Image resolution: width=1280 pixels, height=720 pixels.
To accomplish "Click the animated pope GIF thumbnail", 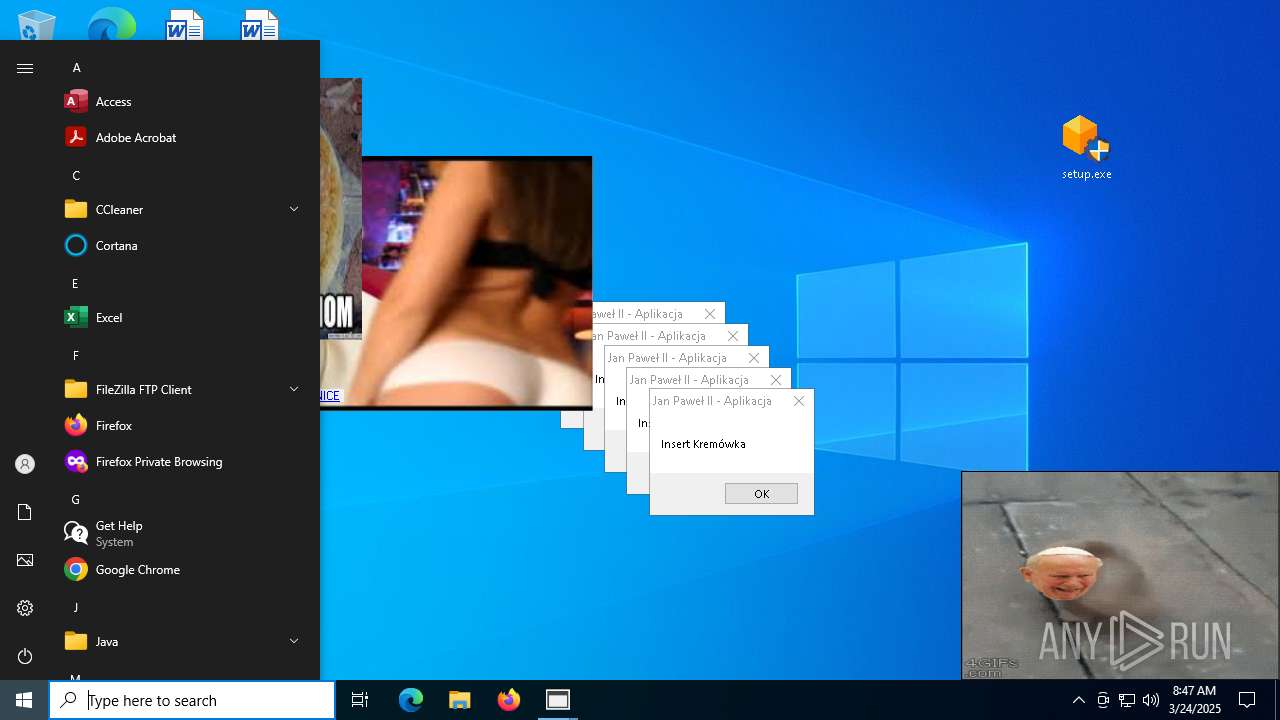I will point(1120,575).
